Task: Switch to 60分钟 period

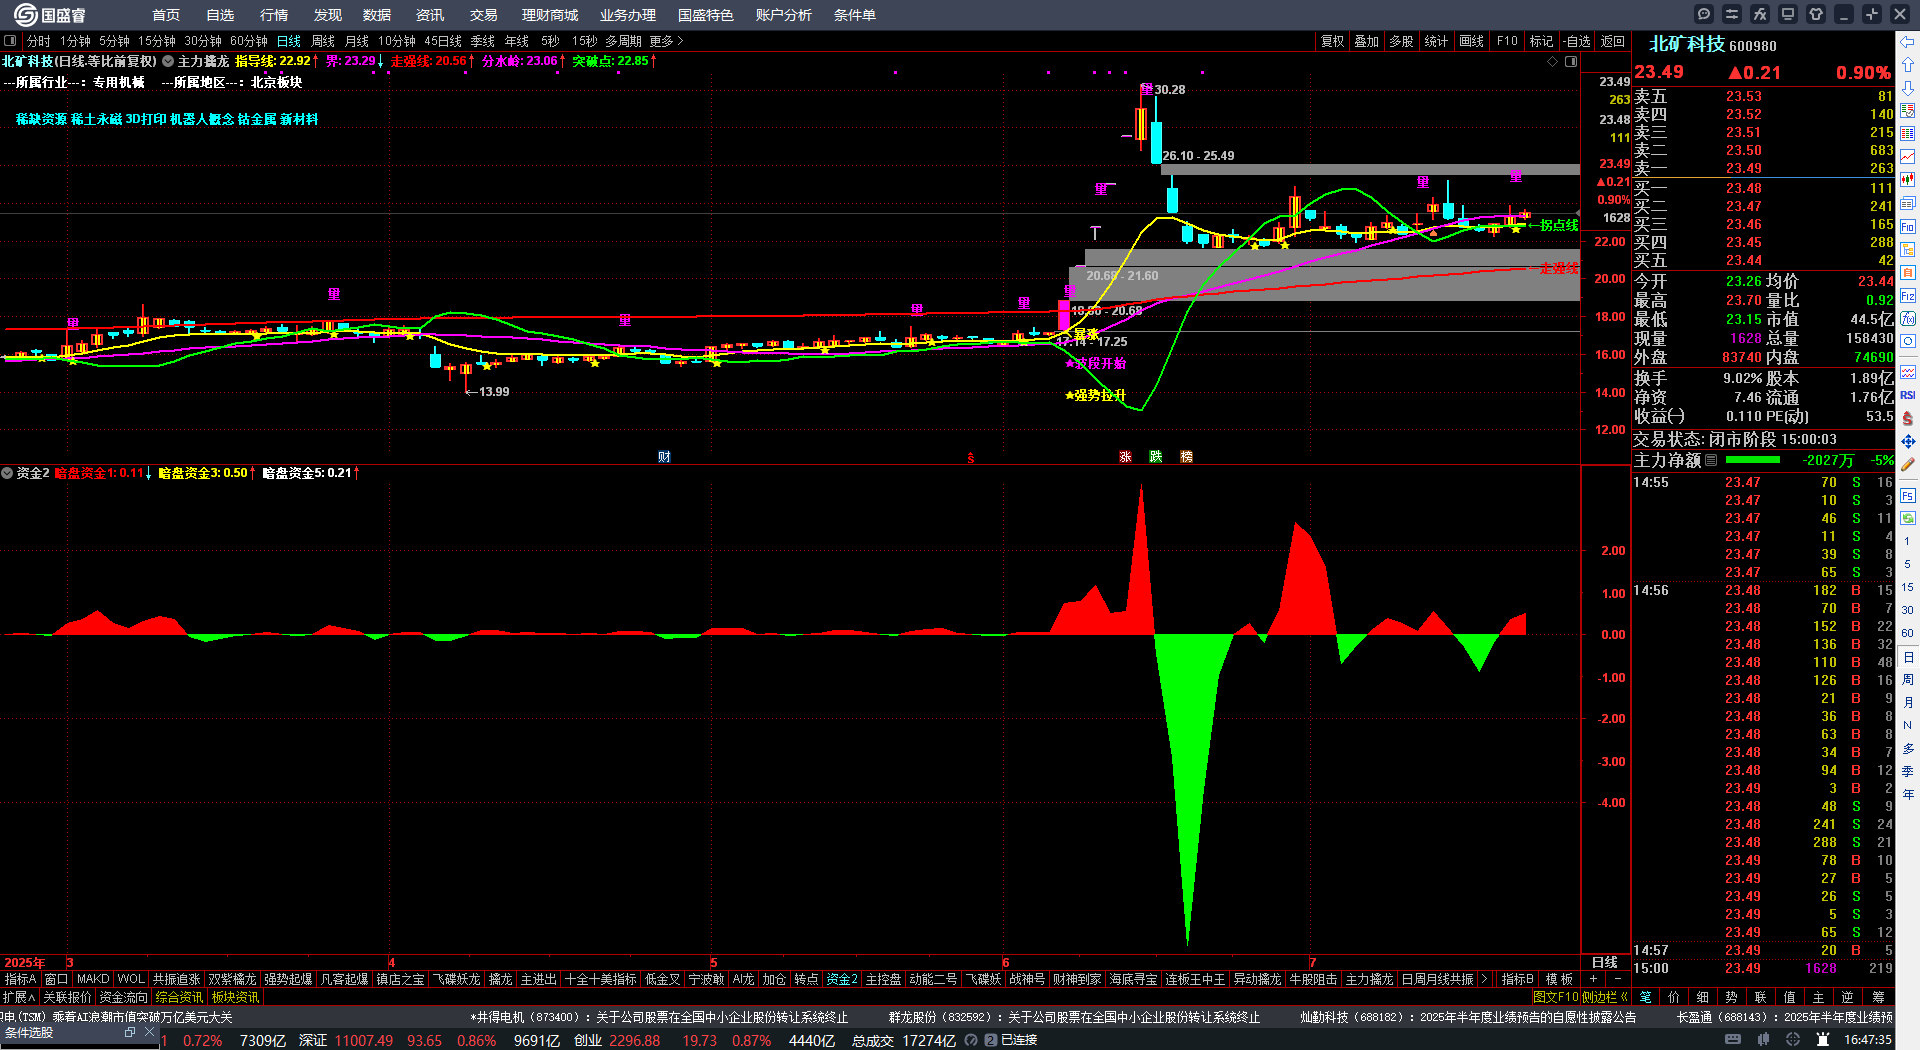Action: click(x=249, y=41)
